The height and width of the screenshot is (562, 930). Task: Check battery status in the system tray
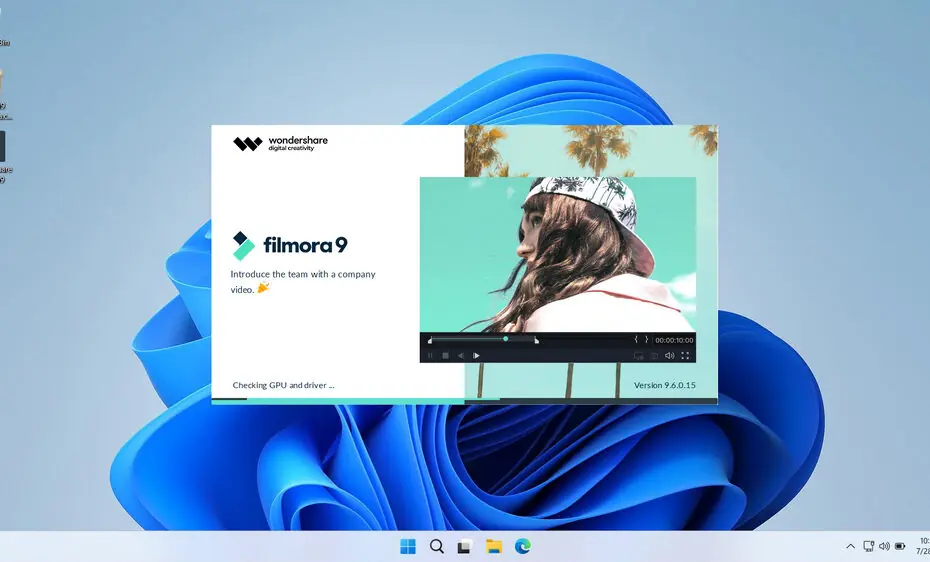(900, 546)
